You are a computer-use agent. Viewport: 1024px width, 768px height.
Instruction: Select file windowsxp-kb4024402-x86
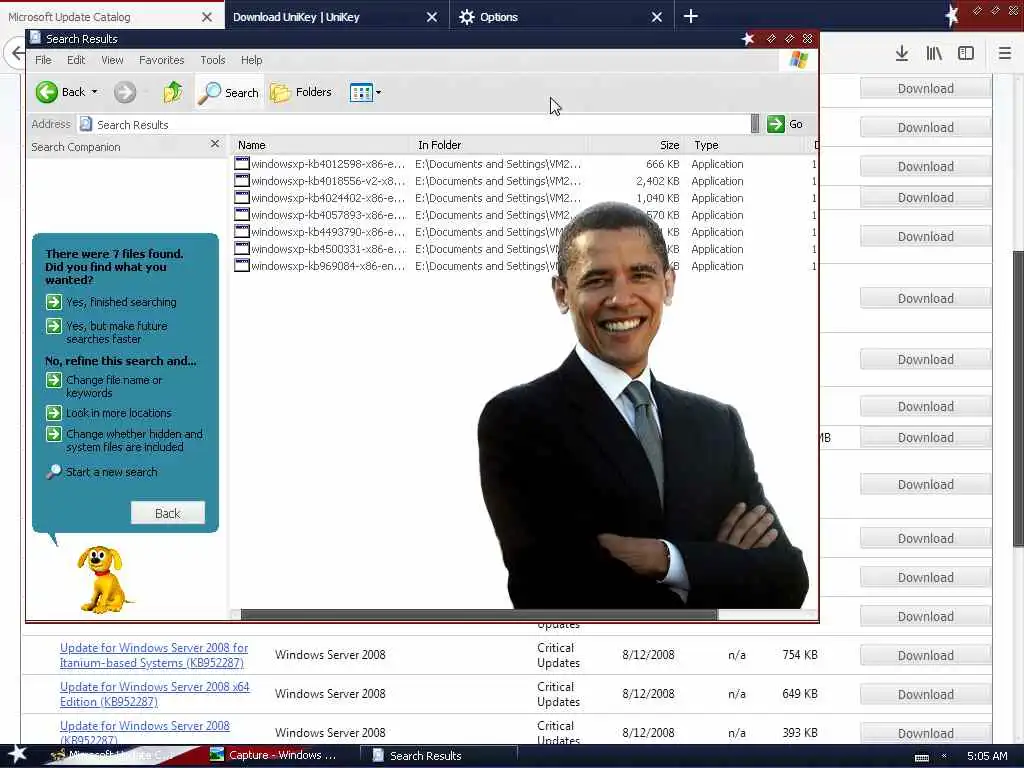click(x=320, y=198)
